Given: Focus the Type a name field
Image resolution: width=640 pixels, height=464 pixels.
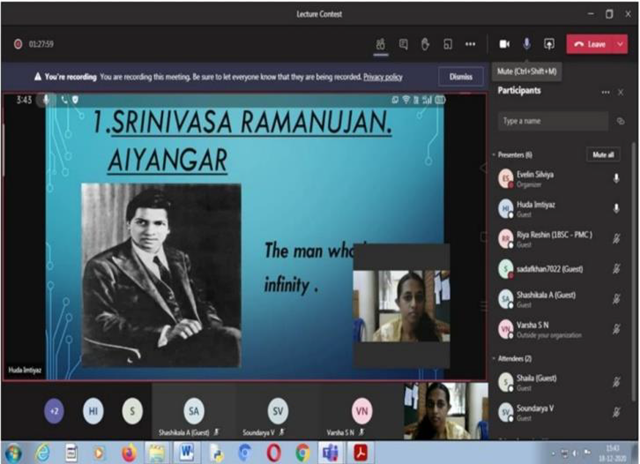Looking at the screenshot, I should [553, 121].
